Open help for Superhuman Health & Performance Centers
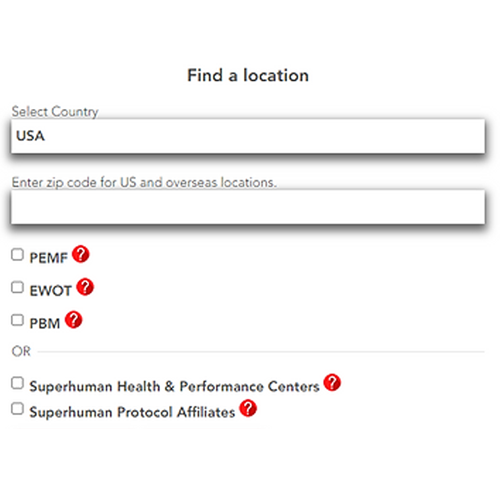Image resolution: width=500 pixels, height=500 pixels. 332,382
